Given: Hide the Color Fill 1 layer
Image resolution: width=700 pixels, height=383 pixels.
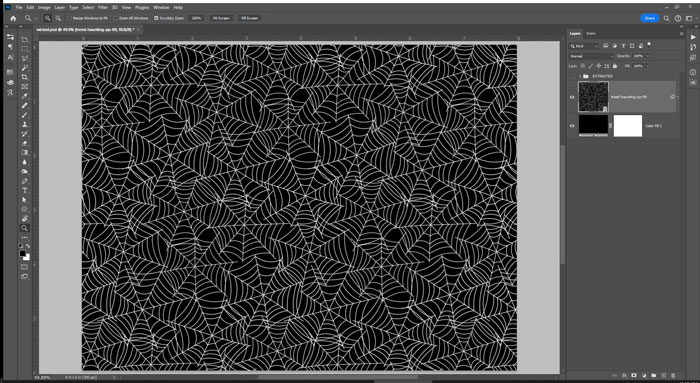Looking at the screenshot, I should click(572, 126).
